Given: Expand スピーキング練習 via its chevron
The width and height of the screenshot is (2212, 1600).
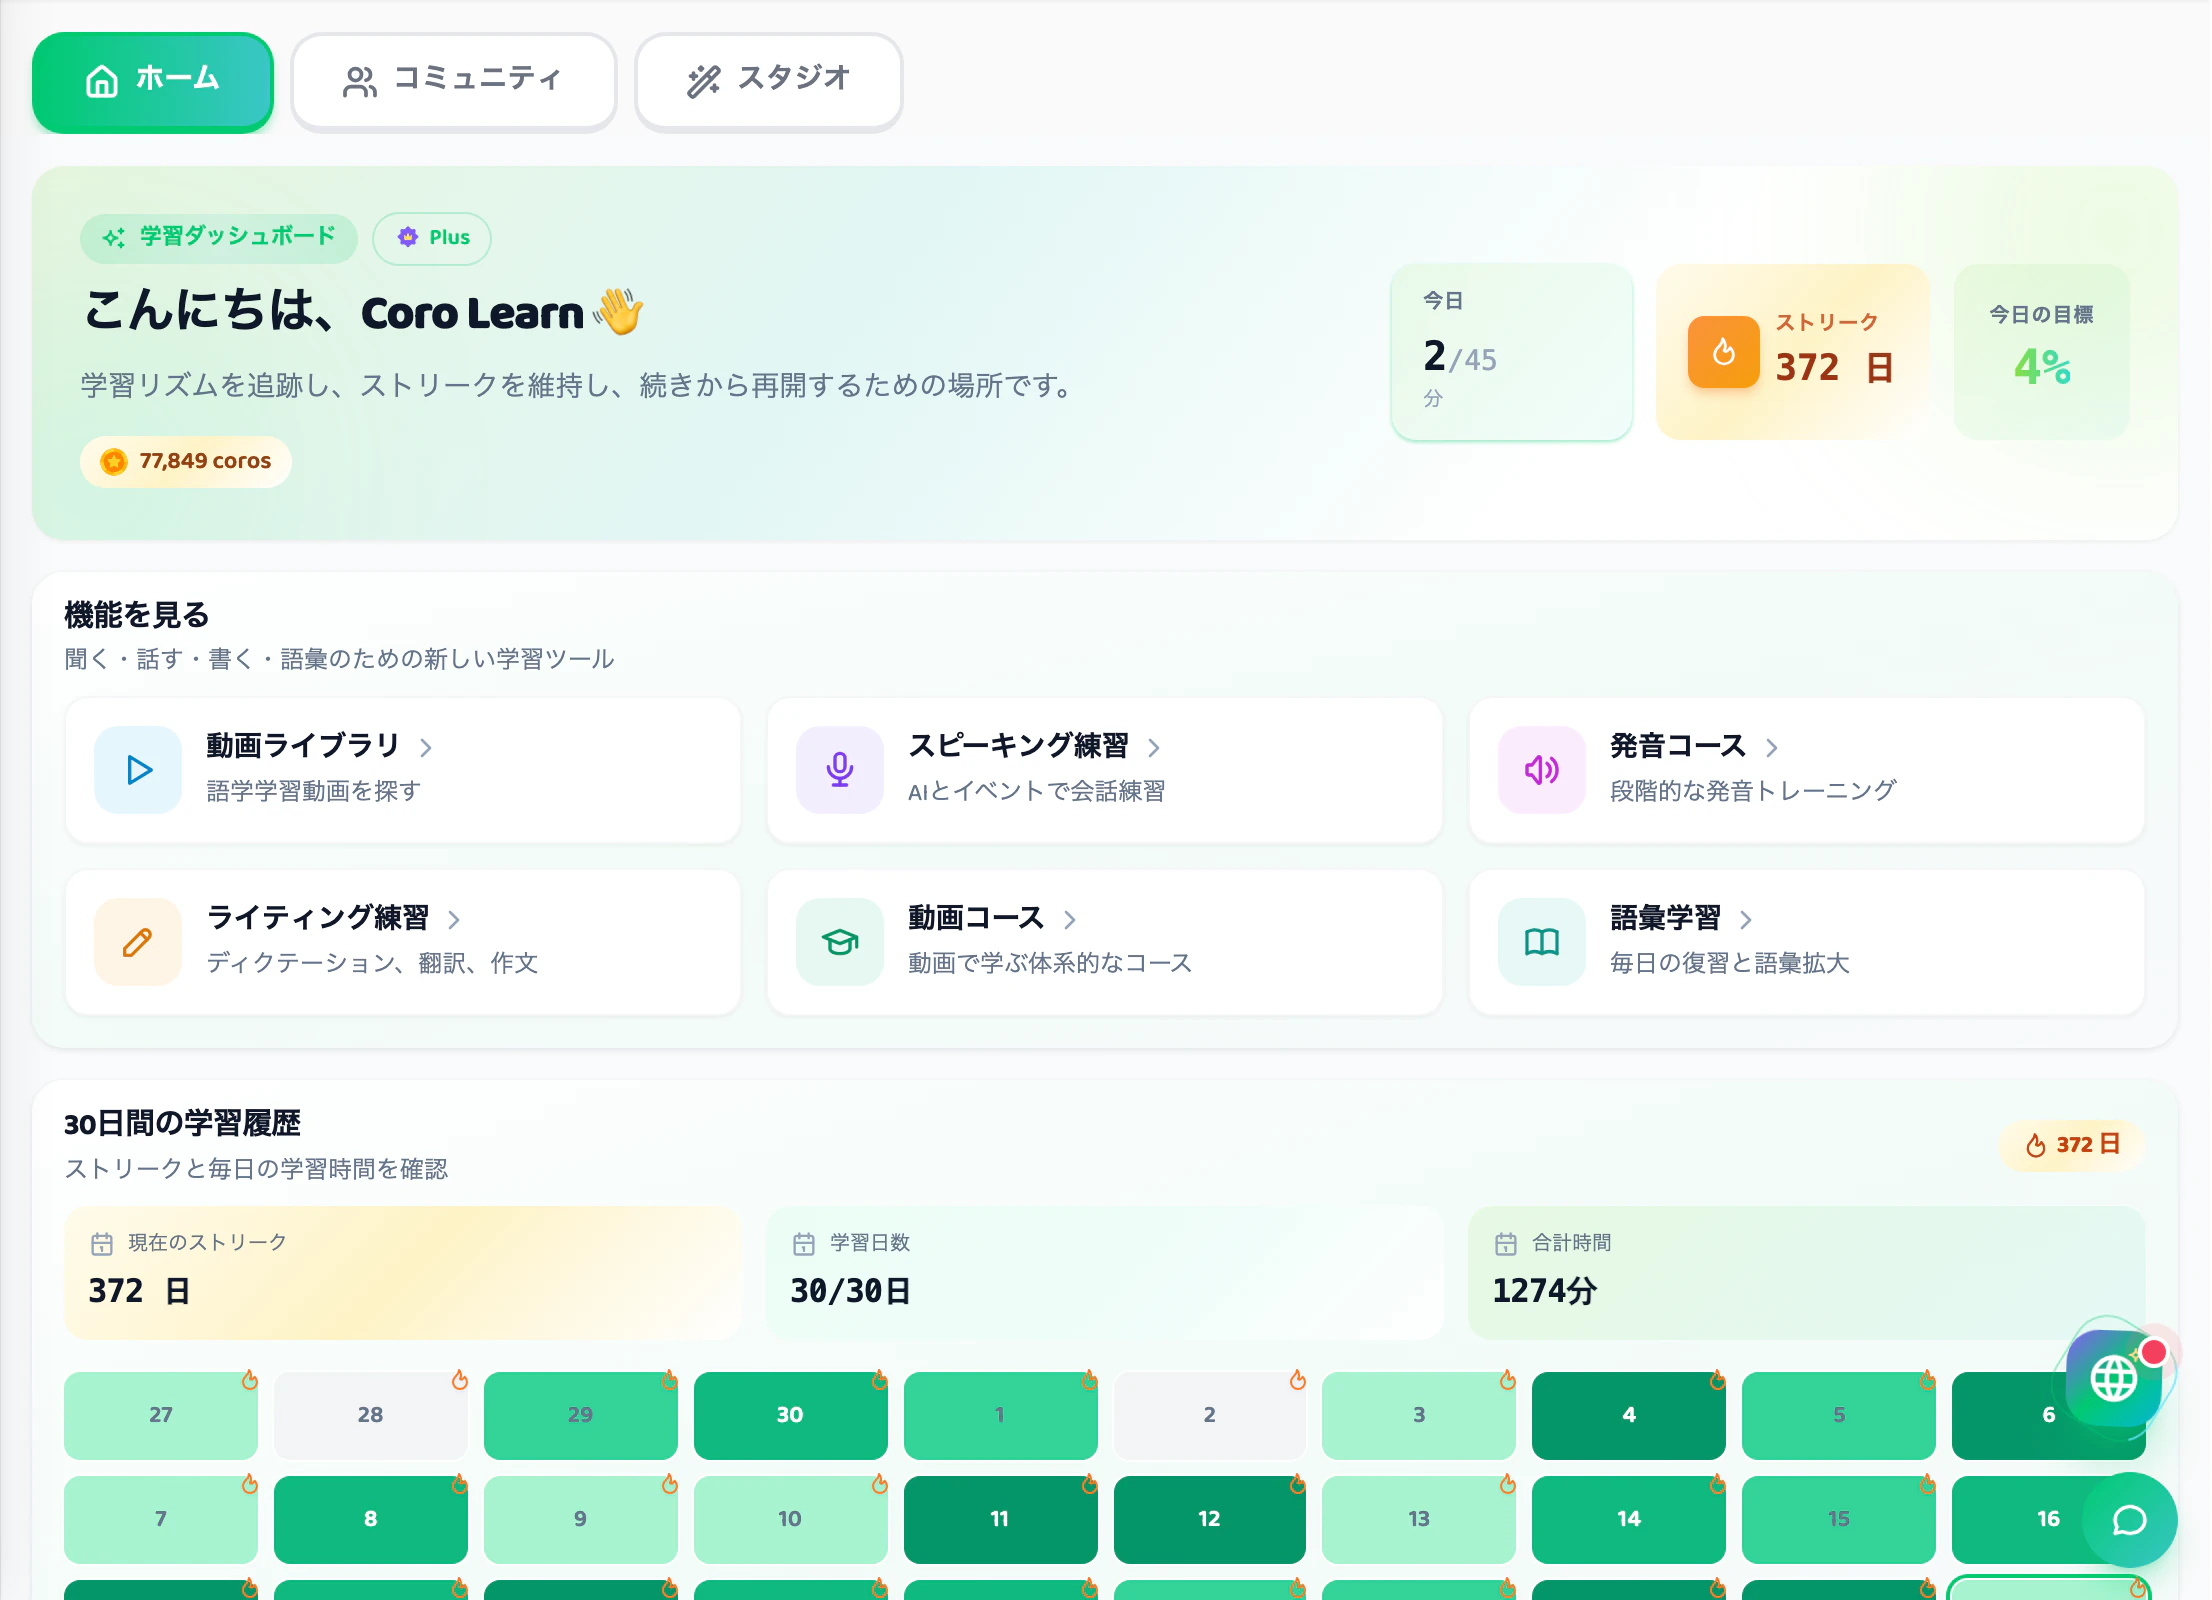Looking at the screenshot, I should click(1154, 747).
